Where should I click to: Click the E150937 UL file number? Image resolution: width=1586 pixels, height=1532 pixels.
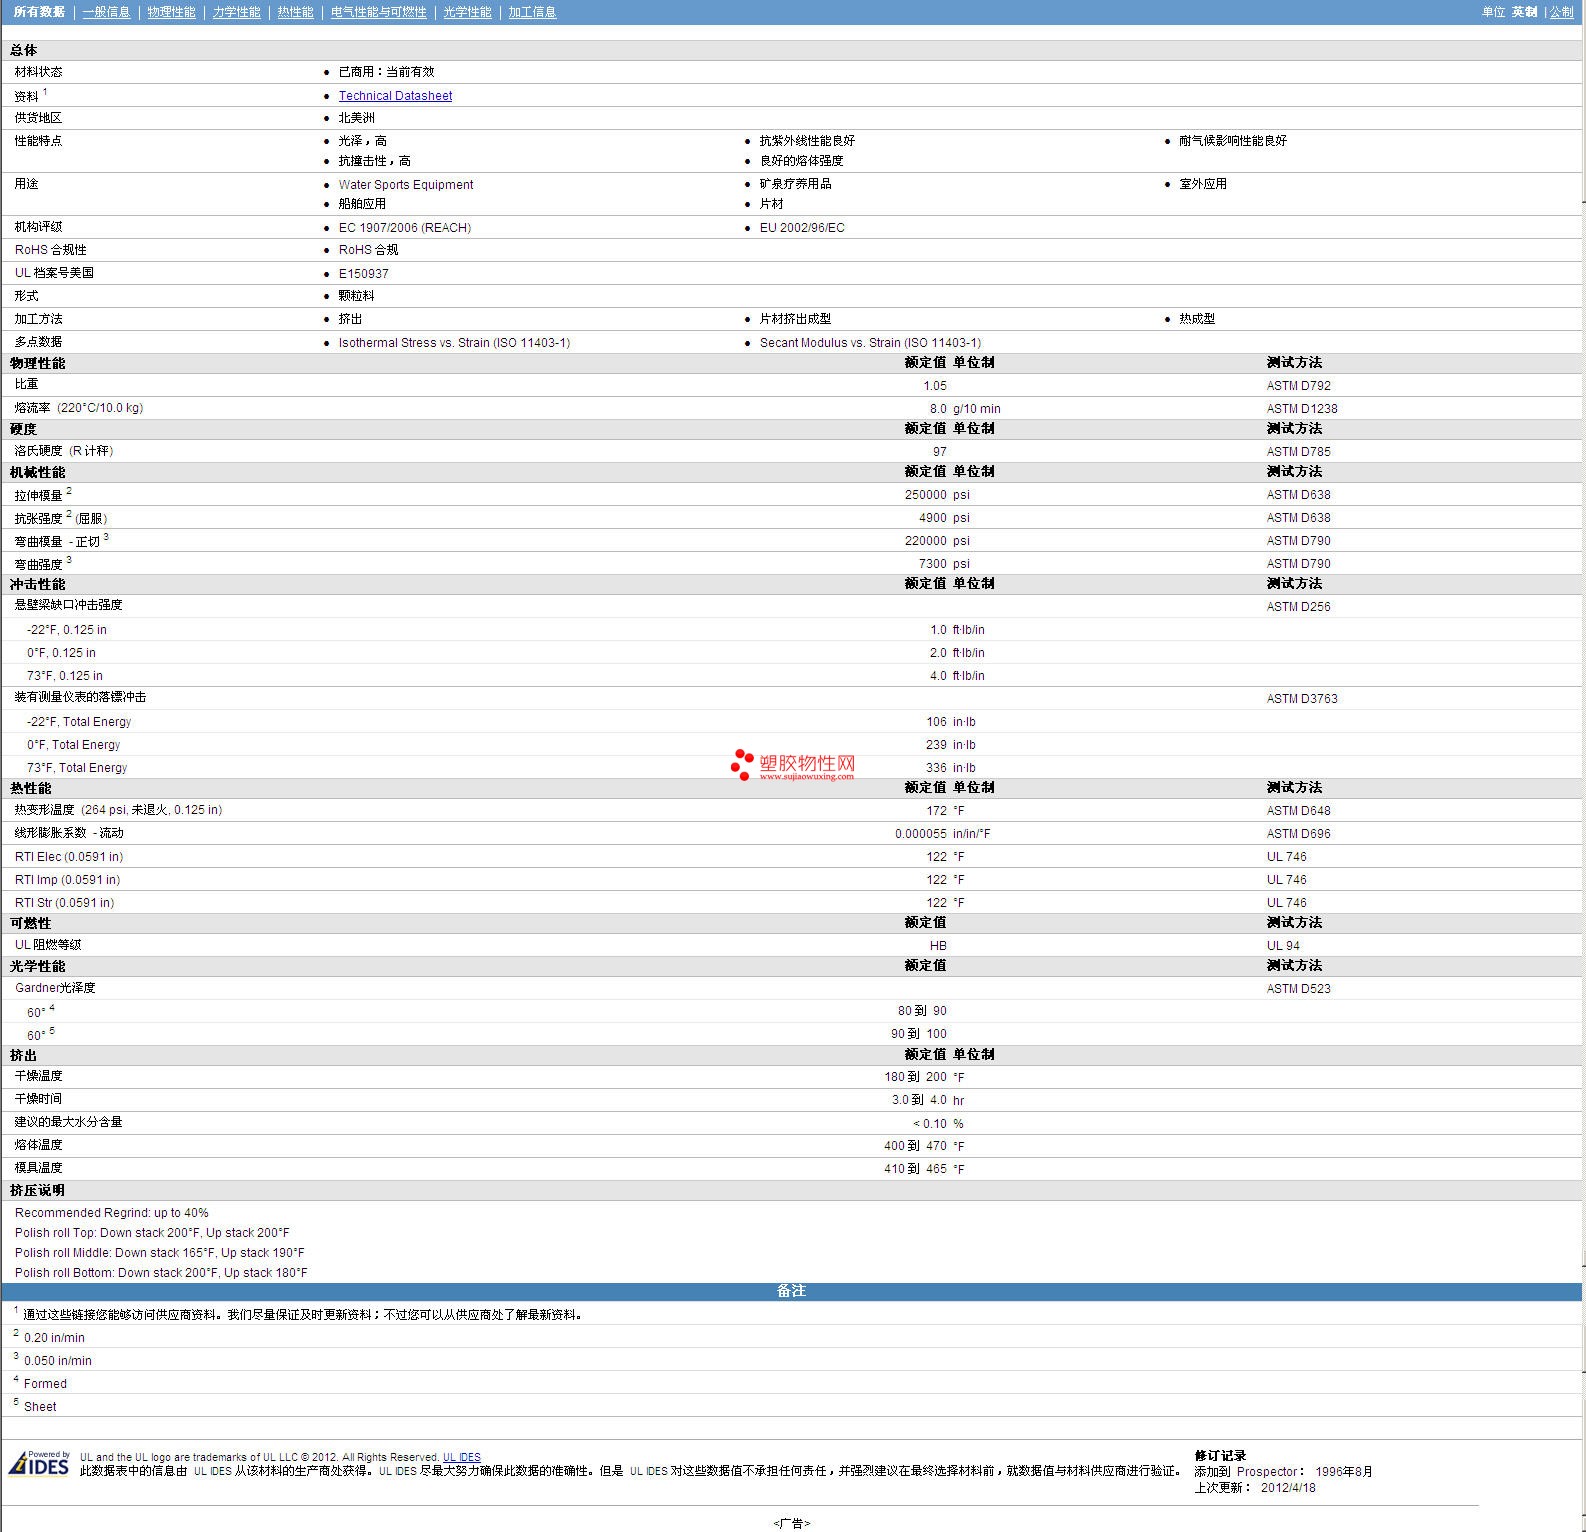coord(363,274)
